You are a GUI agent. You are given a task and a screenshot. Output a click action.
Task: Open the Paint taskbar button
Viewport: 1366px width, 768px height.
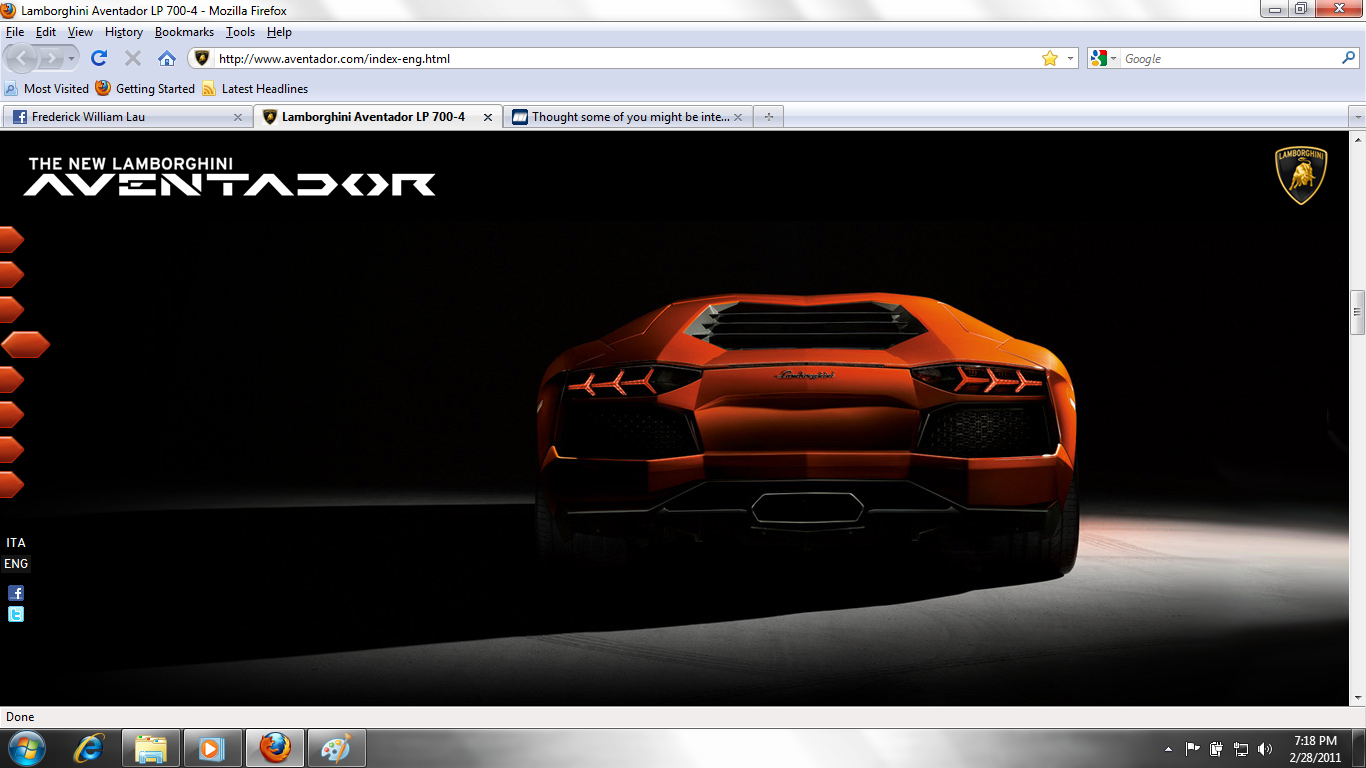pyautogui.click(x=337, y=748)
